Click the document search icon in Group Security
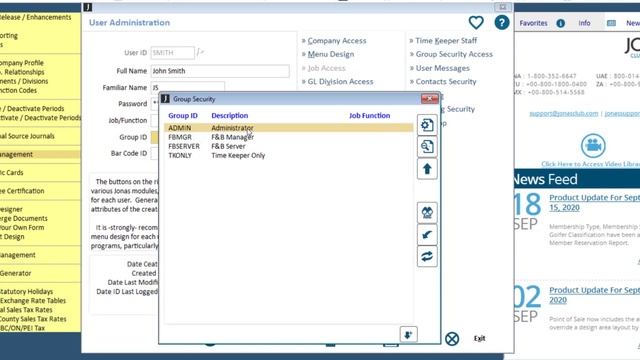Screen dimensions: 640x360 coord(427,147)
